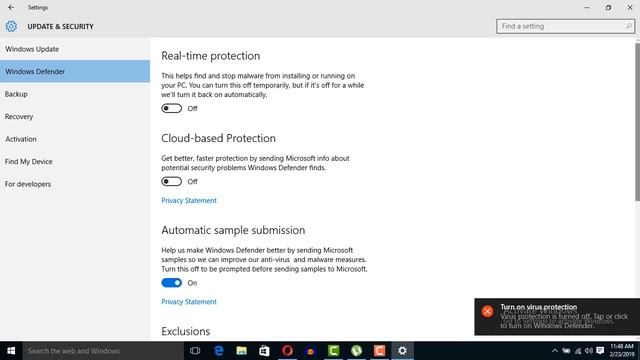Screen dimensions: 640x360
Task: Click the Search the web and Windows box
Action: tap(103, 351)
